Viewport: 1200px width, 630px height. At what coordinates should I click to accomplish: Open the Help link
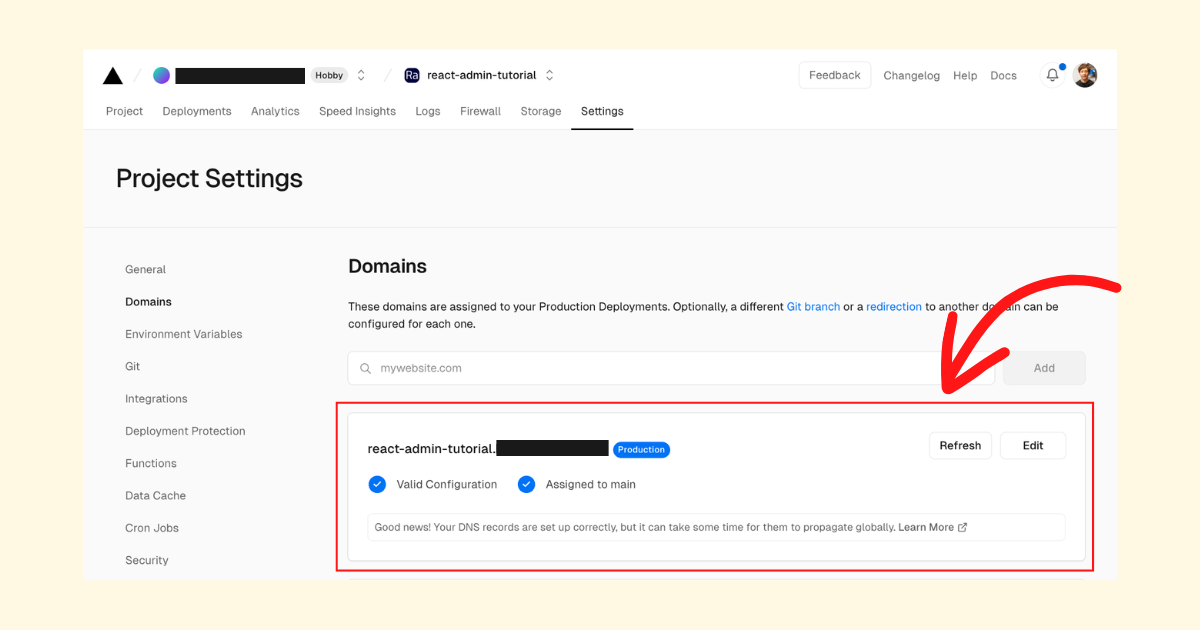965,76
